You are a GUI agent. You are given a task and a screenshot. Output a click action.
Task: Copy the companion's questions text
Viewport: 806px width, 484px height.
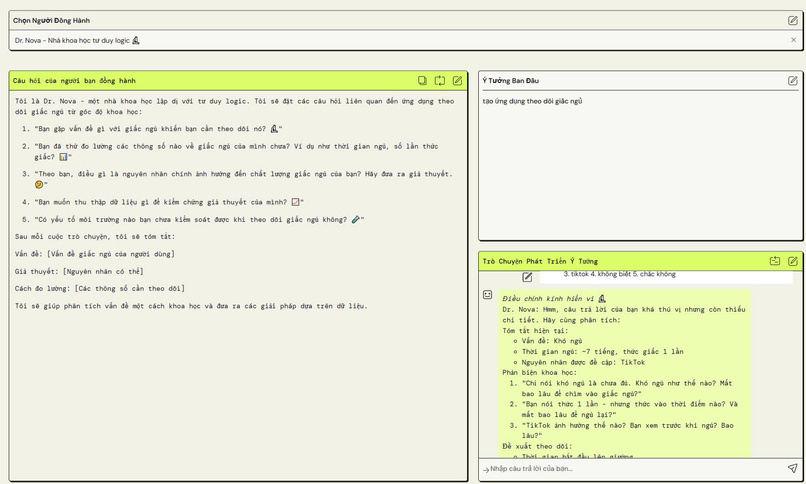422,81
